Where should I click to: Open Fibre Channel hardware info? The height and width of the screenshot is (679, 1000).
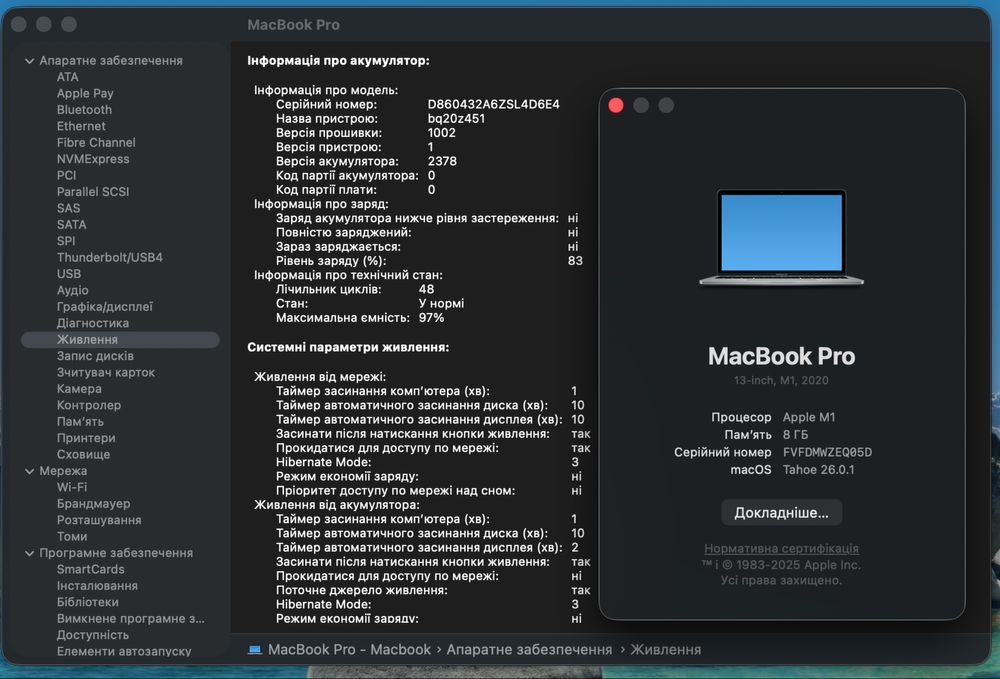coord(96,143)
